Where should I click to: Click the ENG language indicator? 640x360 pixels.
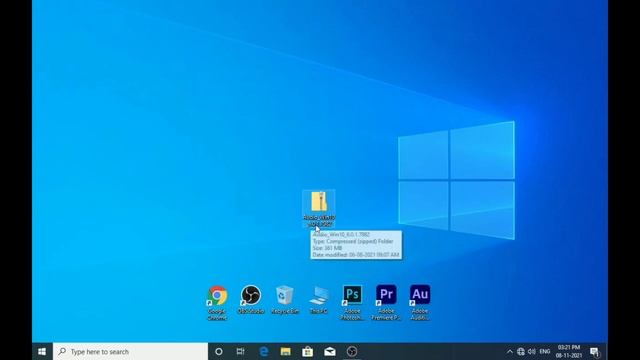coord(545,351)
